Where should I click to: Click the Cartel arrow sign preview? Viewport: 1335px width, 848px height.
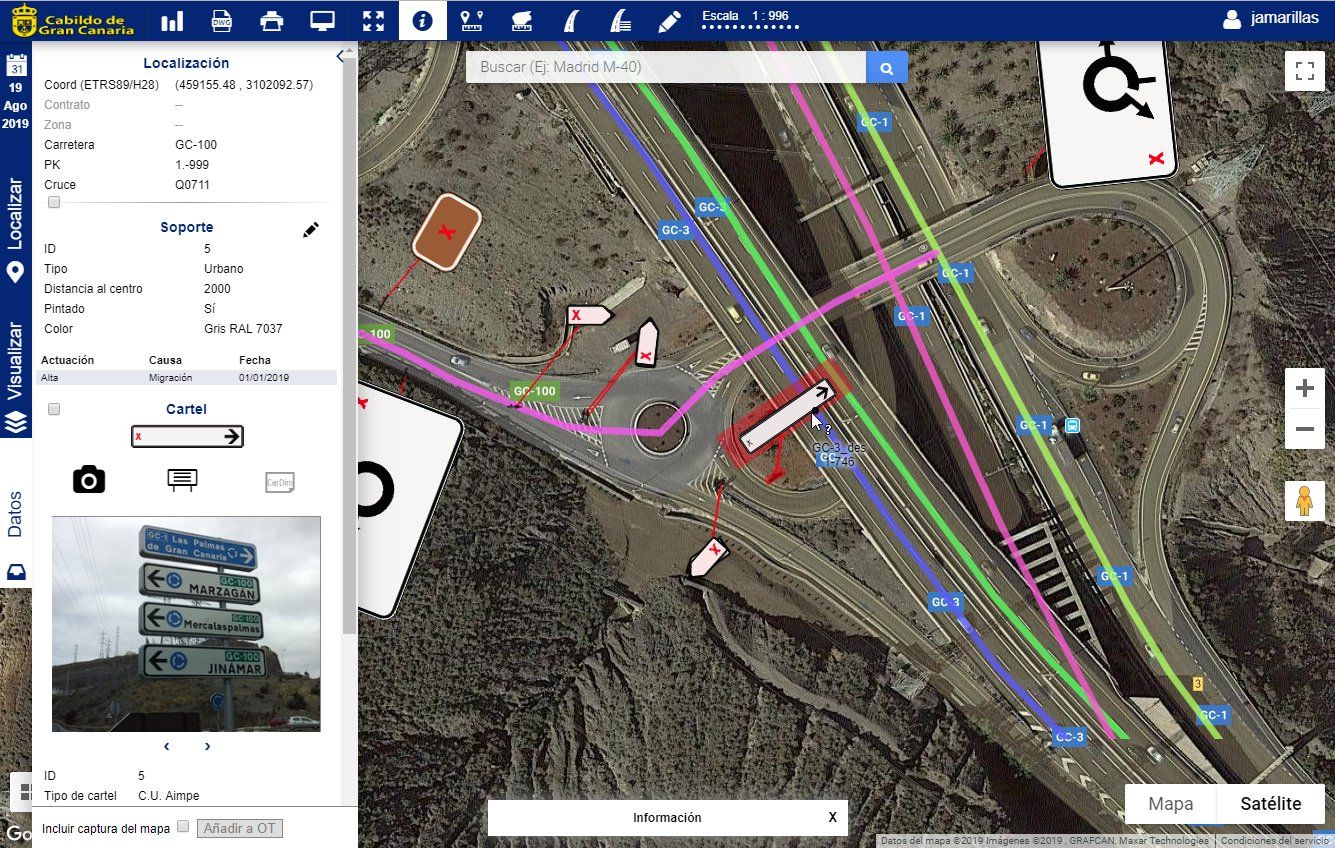click(x=187, y=436)
